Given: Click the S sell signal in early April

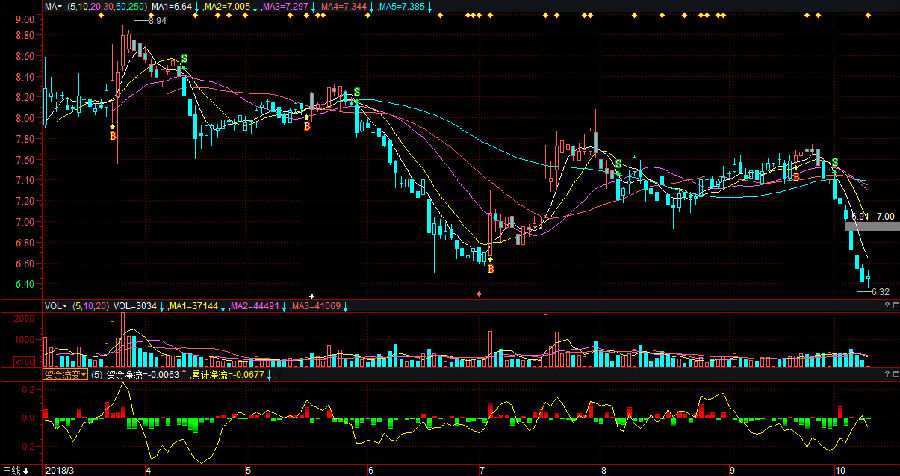Looking at the screenshot, I should (184, 59).
